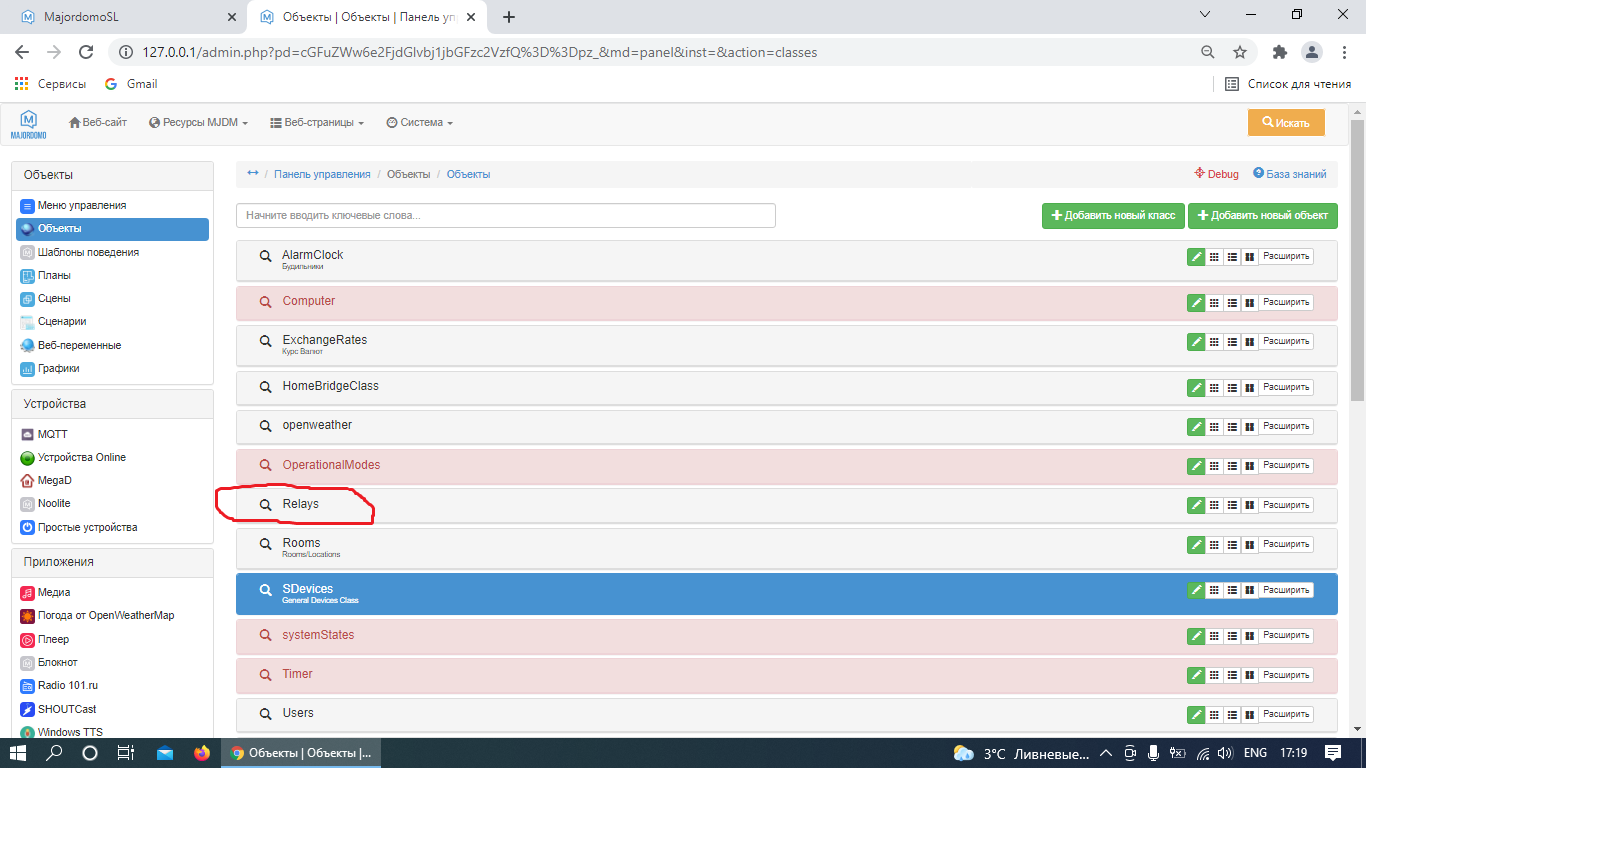Open MQTT from the sidebar

pos(52,434)
